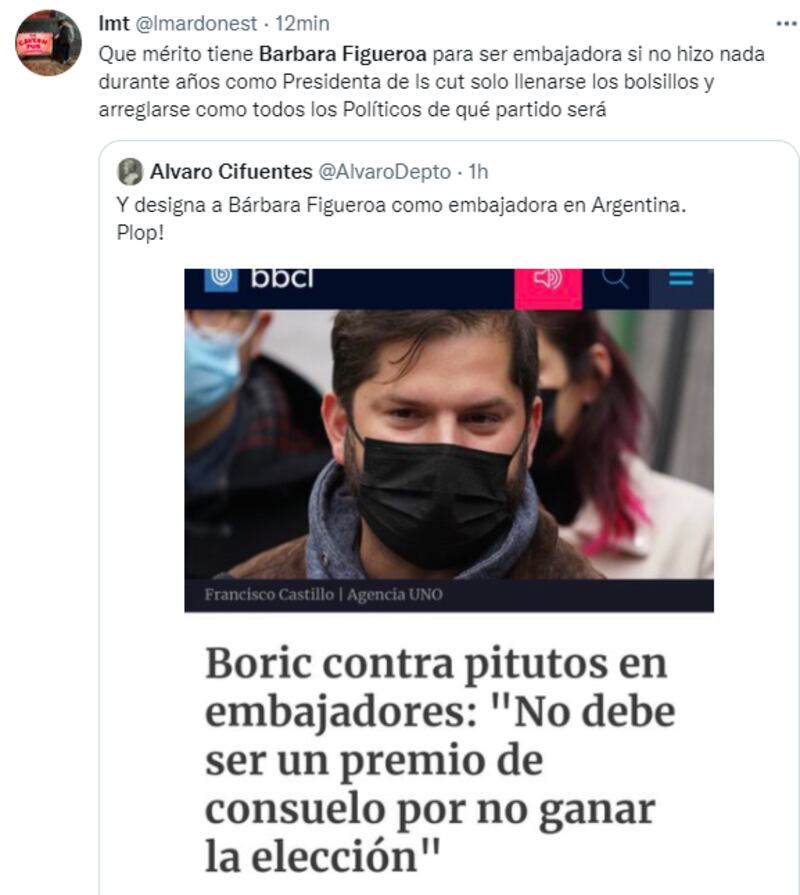Click the bbcl site name text
Image resolution: width=800 pixels, height=895 pixels.
(282, 278)
